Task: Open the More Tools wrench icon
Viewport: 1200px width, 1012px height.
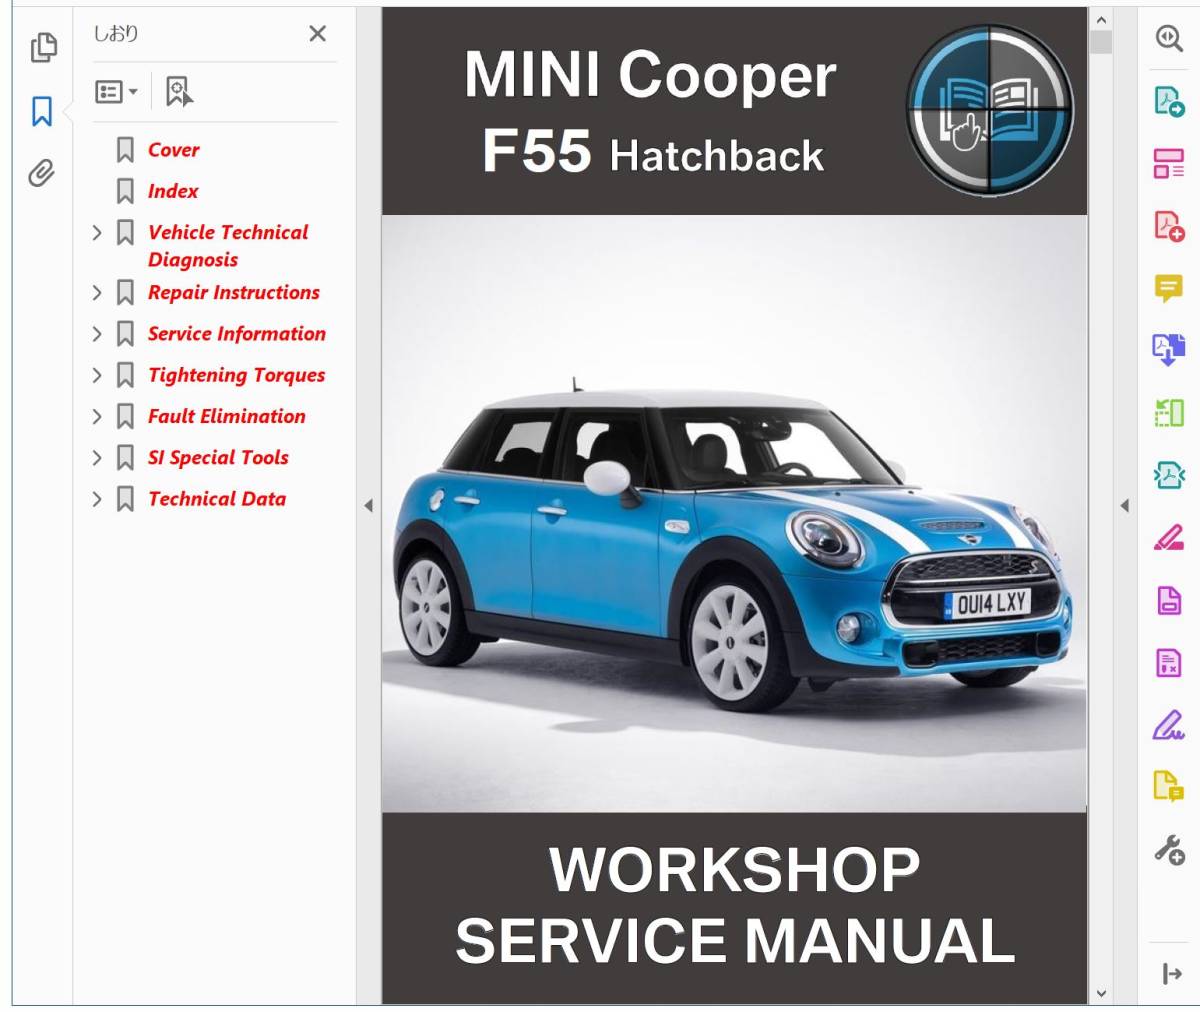Action: point(1169,850)
